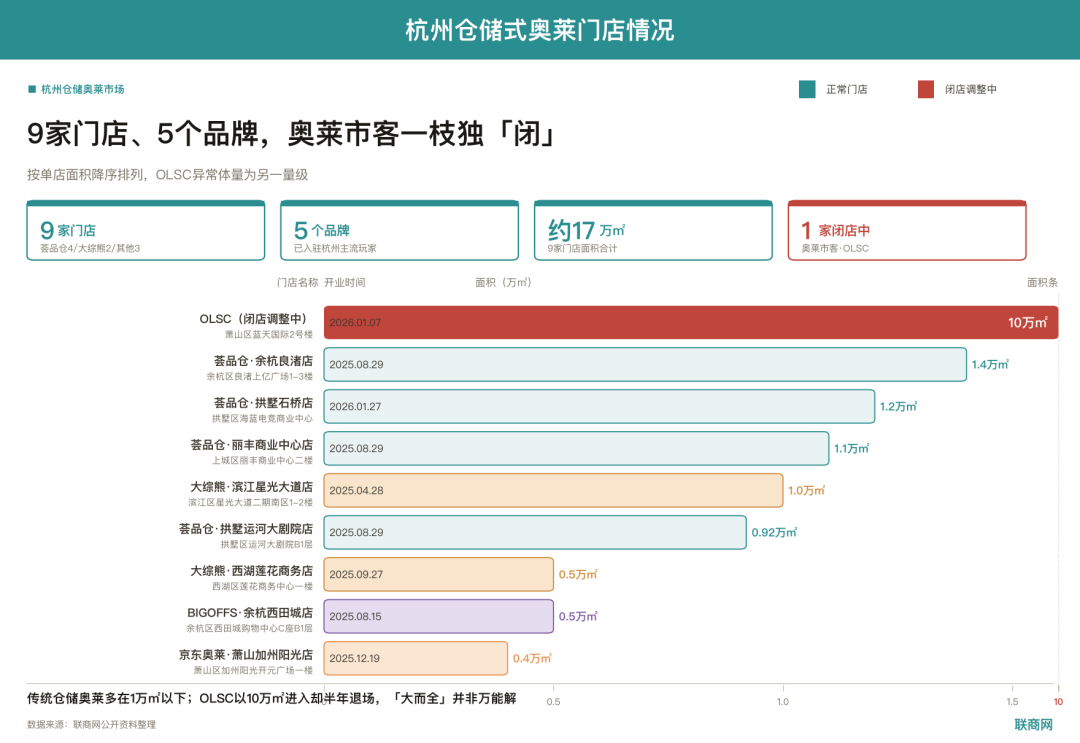This screenshot has width=1080, height=743.
Task: Click the orange 大综熊·西湖莲花商务店 bar
Action: point(439,574)
